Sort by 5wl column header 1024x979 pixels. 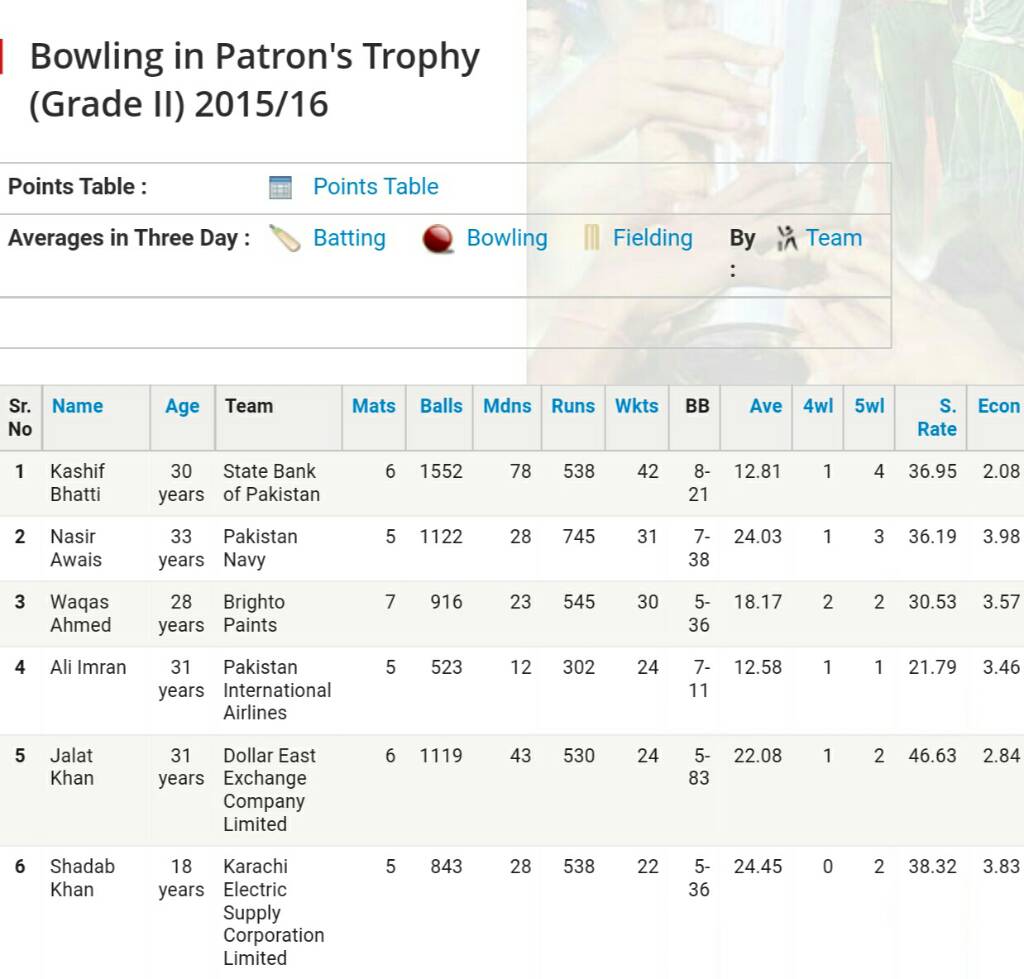tap(869, 406)
